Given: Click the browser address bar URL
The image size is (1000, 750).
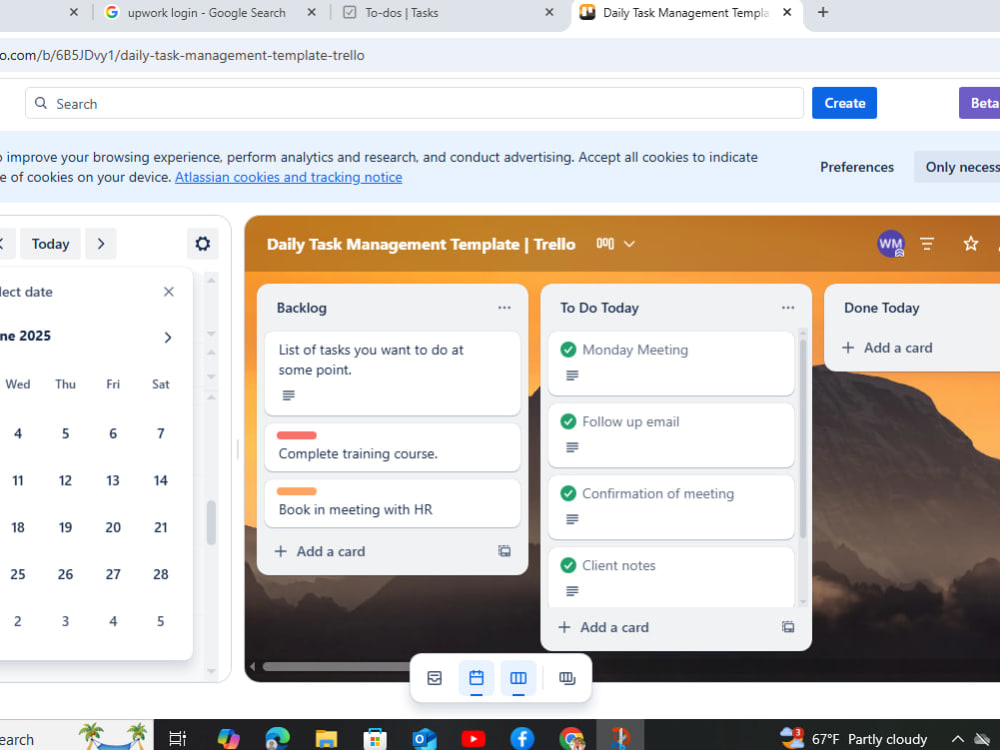Looking at the screenshot, I should [182, 55].
